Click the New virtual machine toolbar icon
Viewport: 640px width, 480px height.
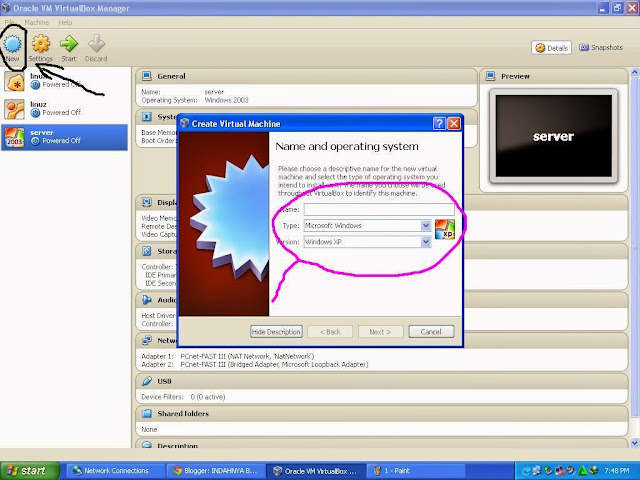coord(12,44)
